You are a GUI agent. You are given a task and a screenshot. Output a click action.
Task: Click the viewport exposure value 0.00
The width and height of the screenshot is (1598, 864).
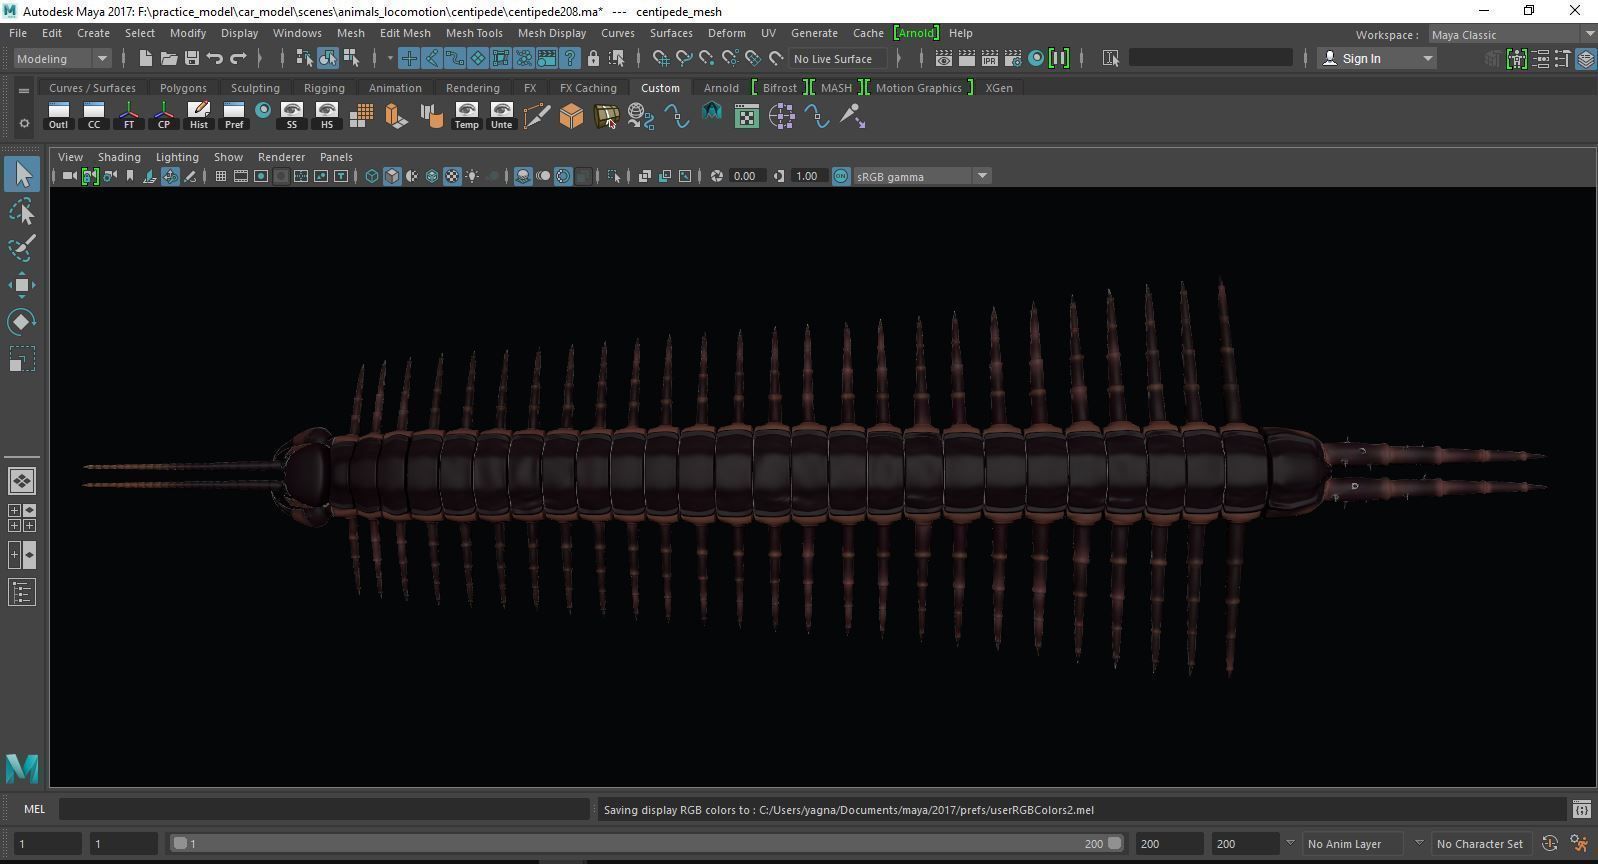745,176
